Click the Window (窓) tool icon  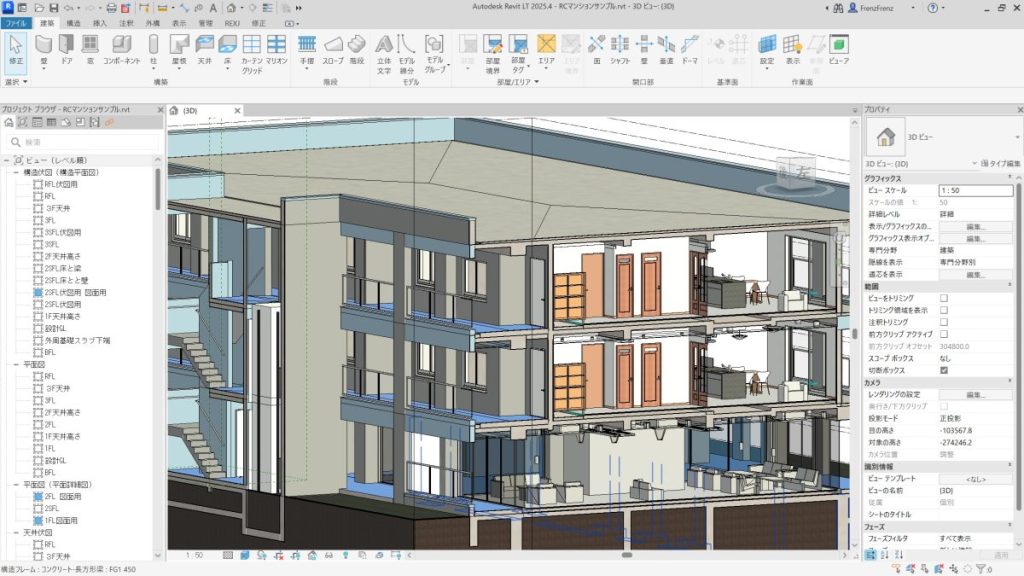click(89, 48)
